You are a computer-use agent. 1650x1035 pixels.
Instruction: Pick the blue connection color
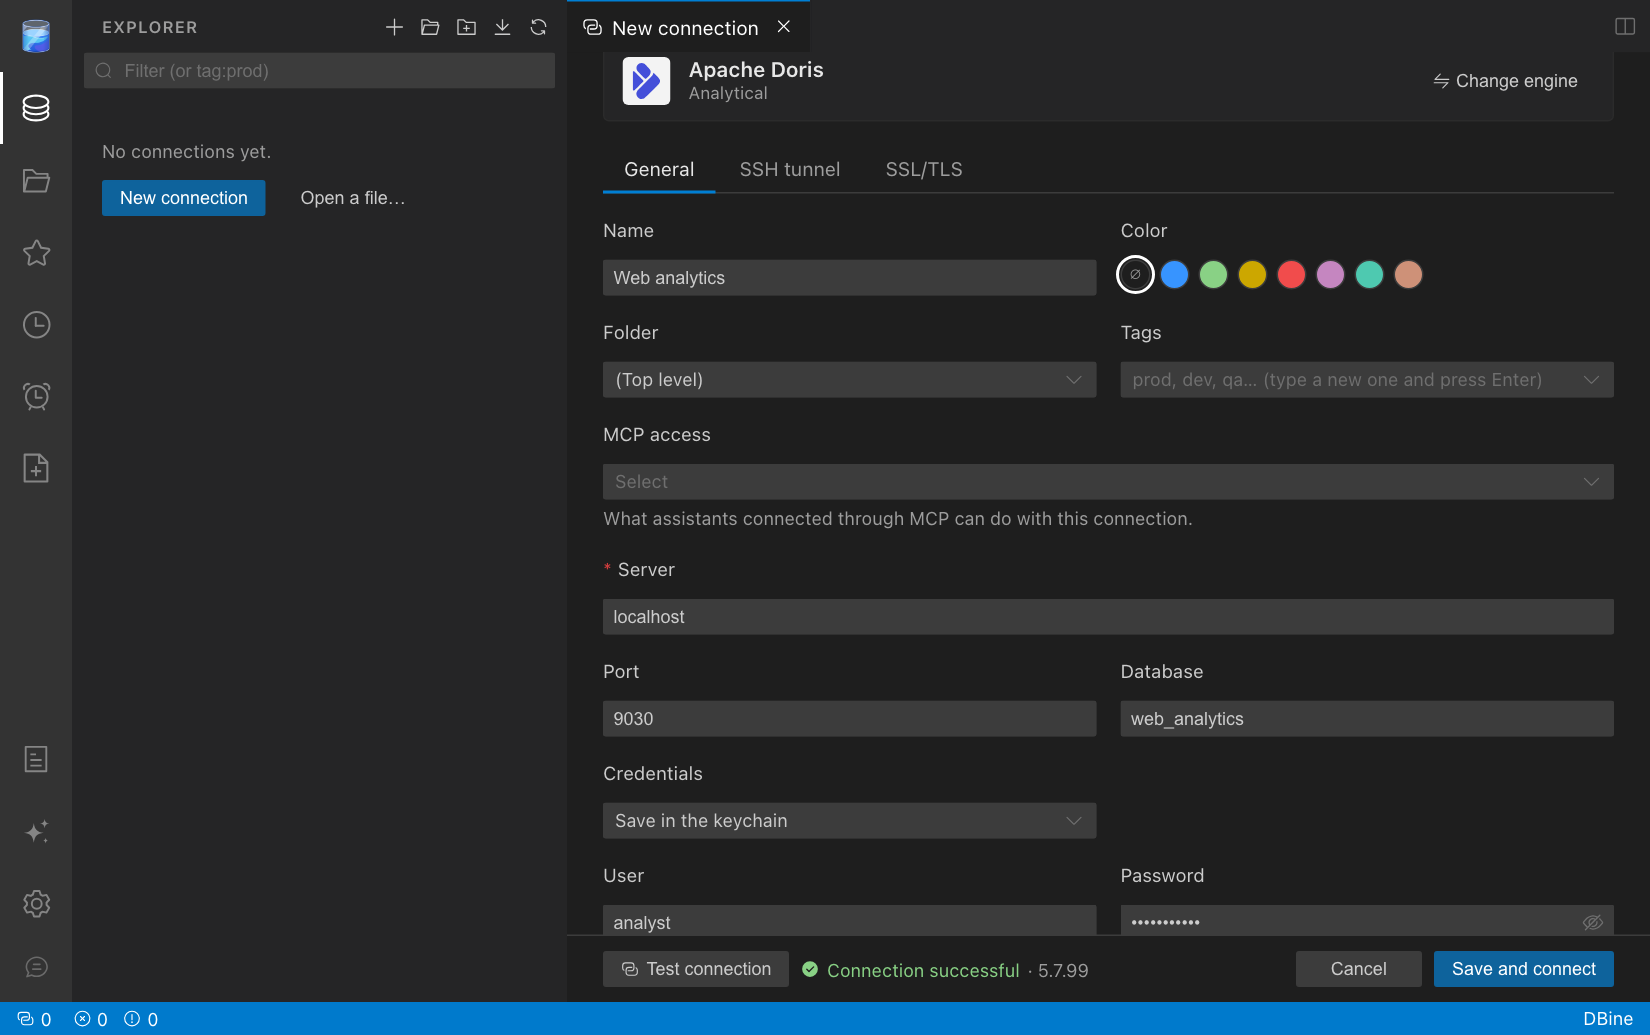[x=1174, y=274]
